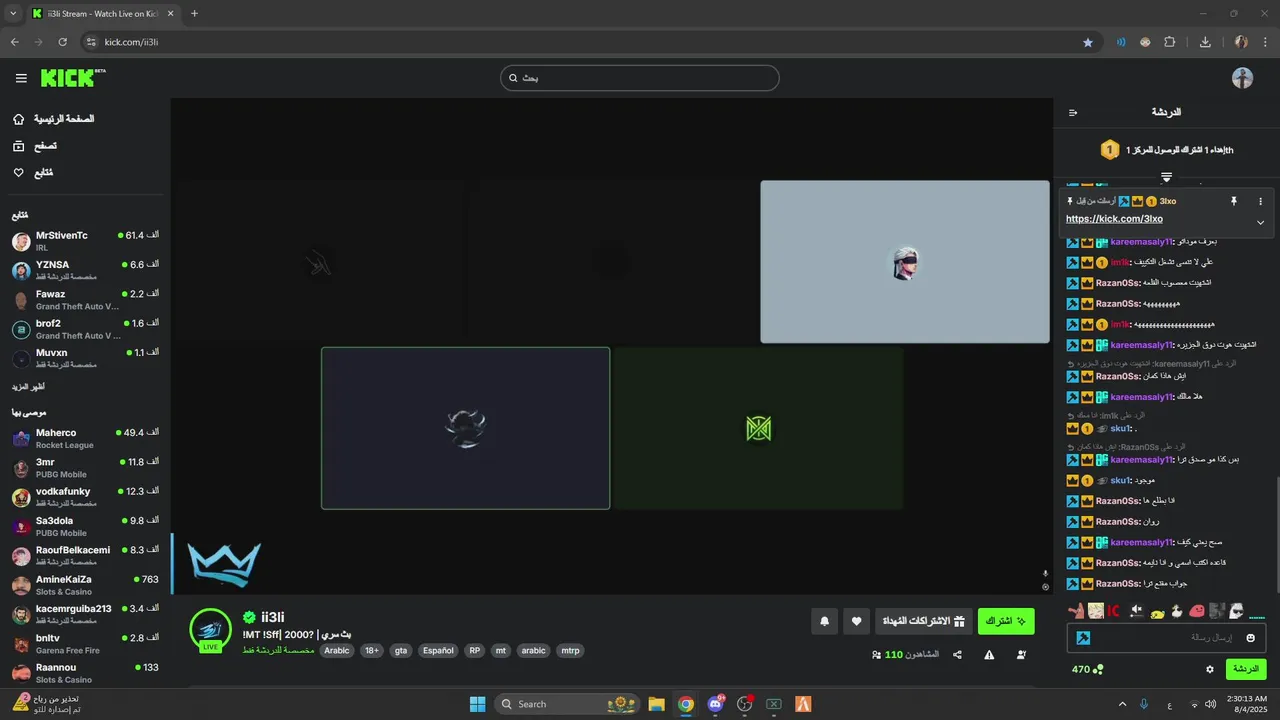Click the chat message input field
The width and height of the screenshot is (1280, 720).
pyautogui.click(x=1166, y=638)
